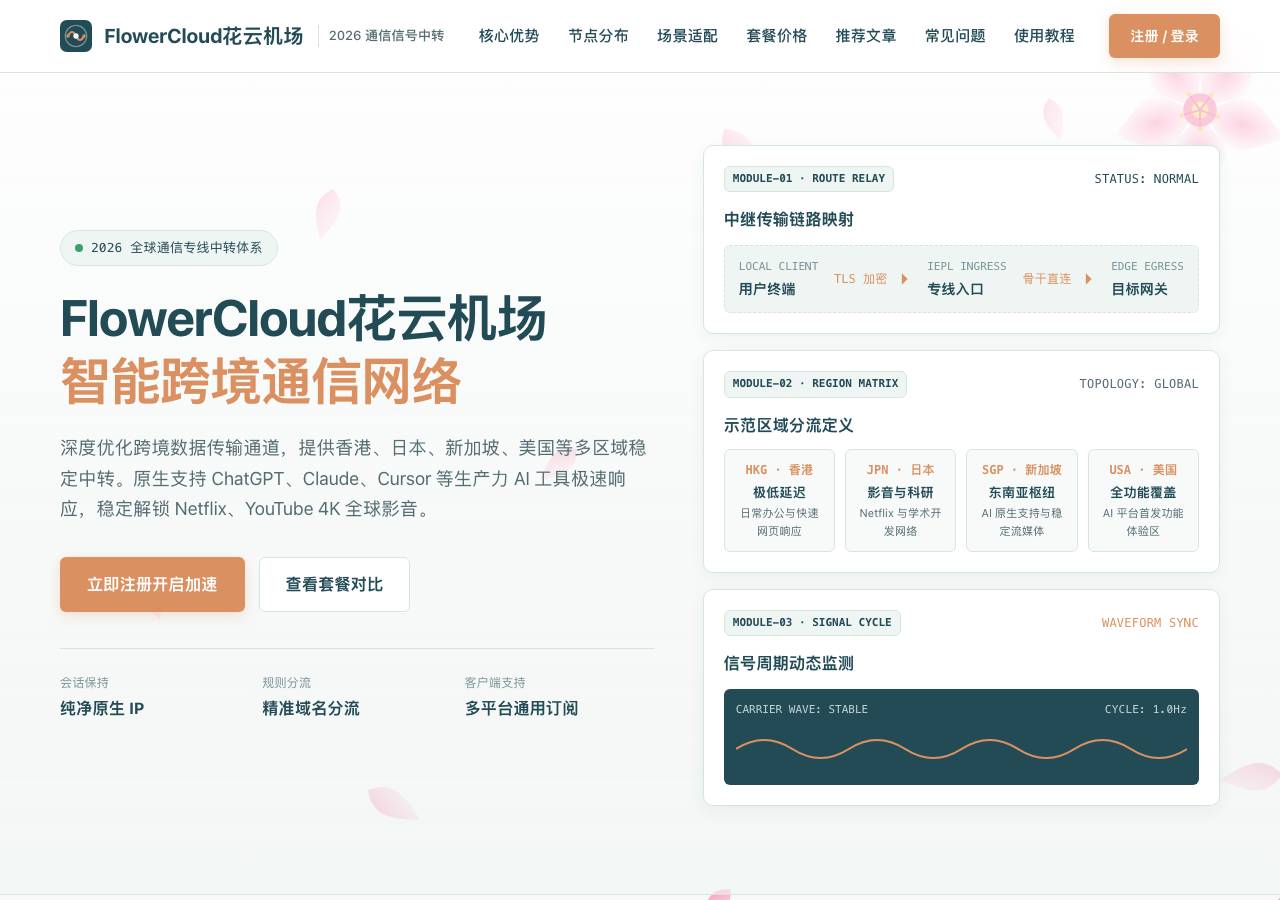Click the 中继传输链路映射 heading

click(x=789, y=220)
